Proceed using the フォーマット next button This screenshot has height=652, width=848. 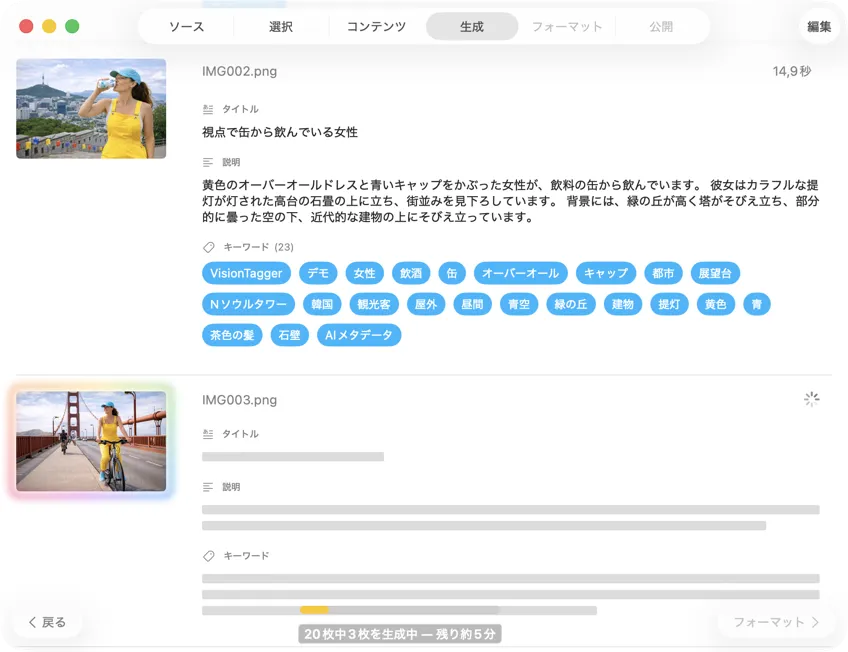(x=775, y=622)
